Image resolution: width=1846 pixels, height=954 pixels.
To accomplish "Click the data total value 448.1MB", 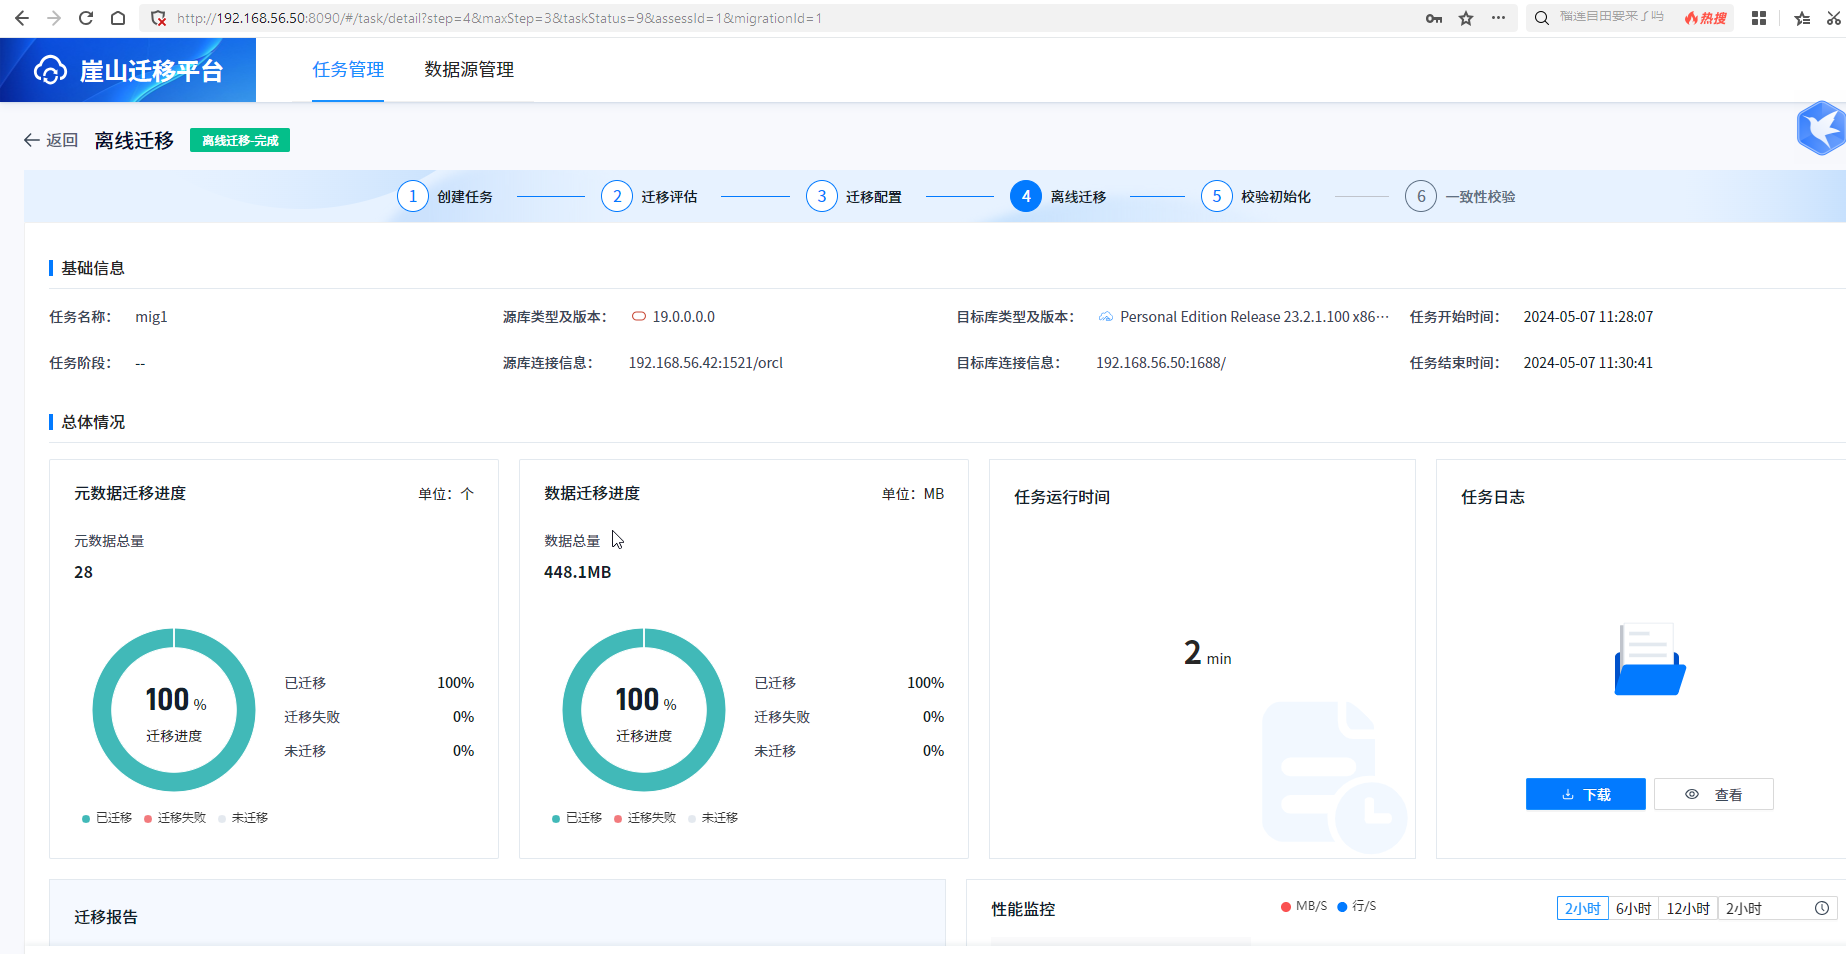I will coord(577,572).
